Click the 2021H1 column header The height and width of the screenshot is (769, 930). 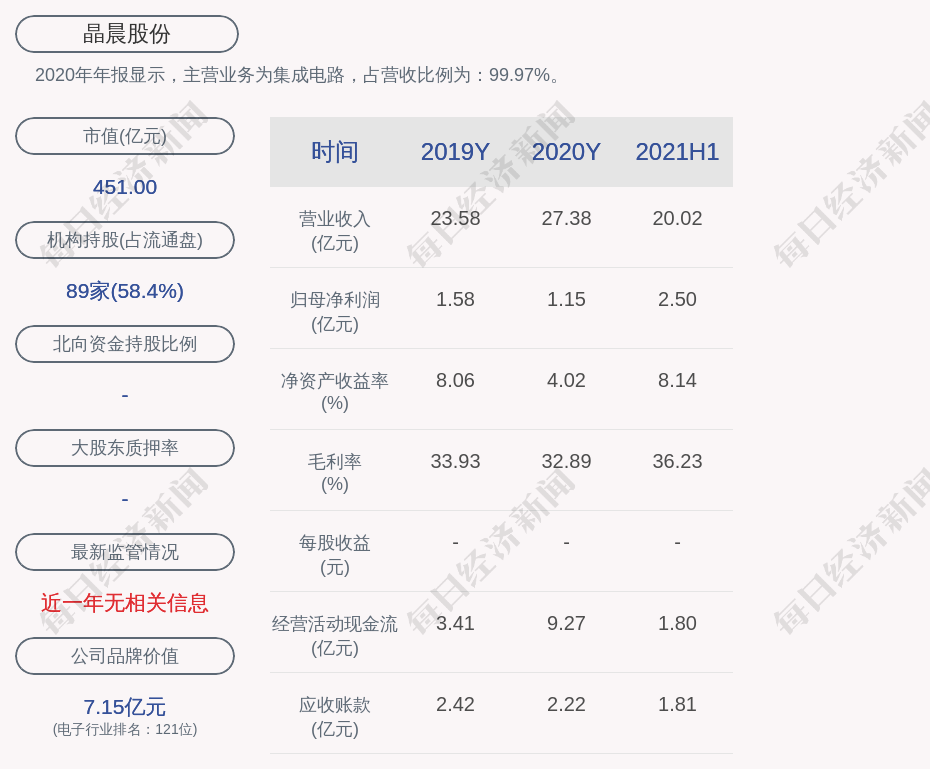(x=677, y=152)
